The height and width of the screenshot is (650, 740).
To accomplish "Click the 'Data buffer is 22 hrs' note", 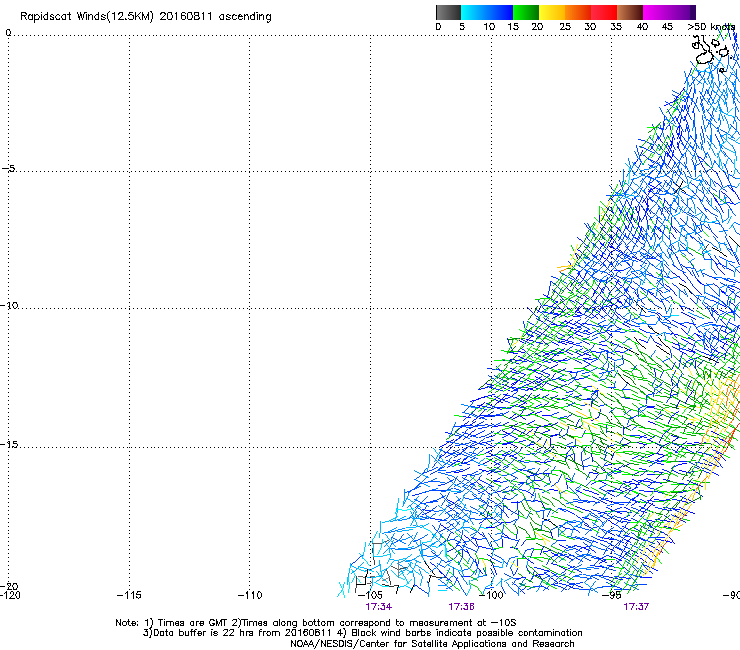I will [362, 633].
